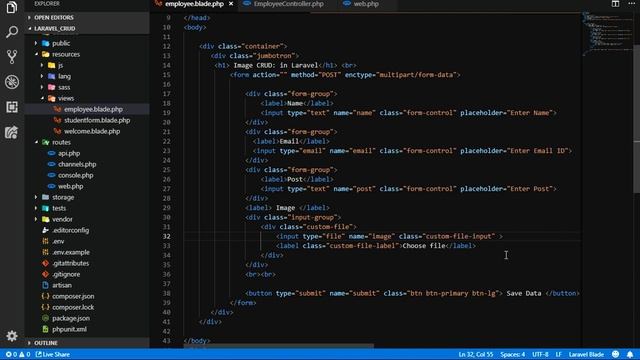The width and height of the screenshot is (640, 360).
Task: Click the feedback smiley icon
Action: click(x=616, y=354)
